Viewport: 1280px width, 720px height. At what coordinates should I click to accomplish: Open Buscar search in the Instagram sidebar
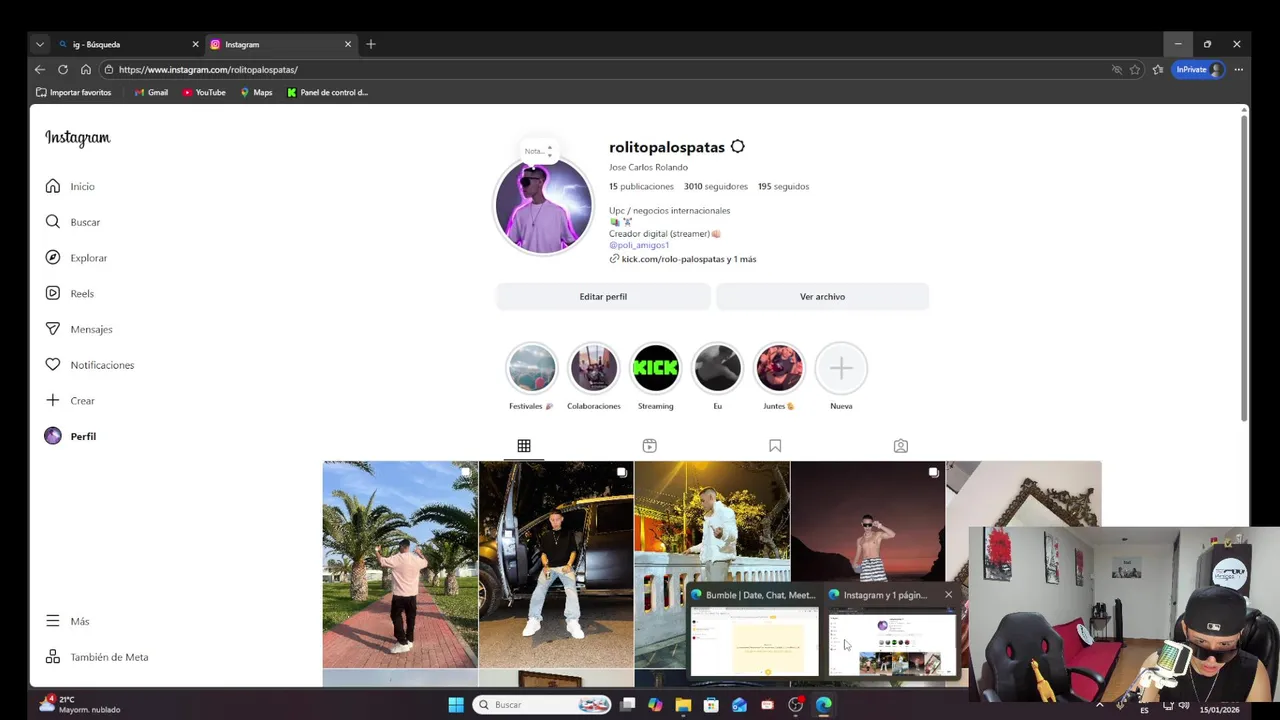coord(72,222)
